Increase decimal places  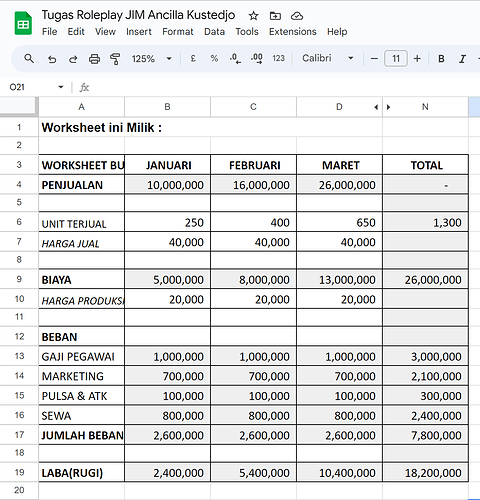tap(257, 59)
